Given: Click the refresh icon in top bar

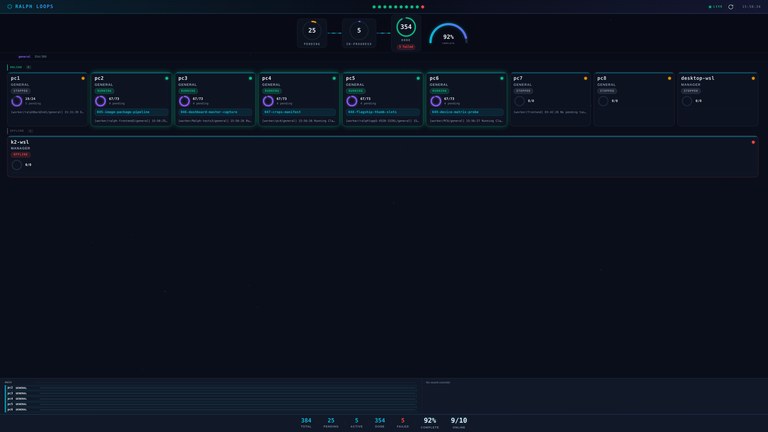Looking at the screenshot, I should click(x=731, y=7).
